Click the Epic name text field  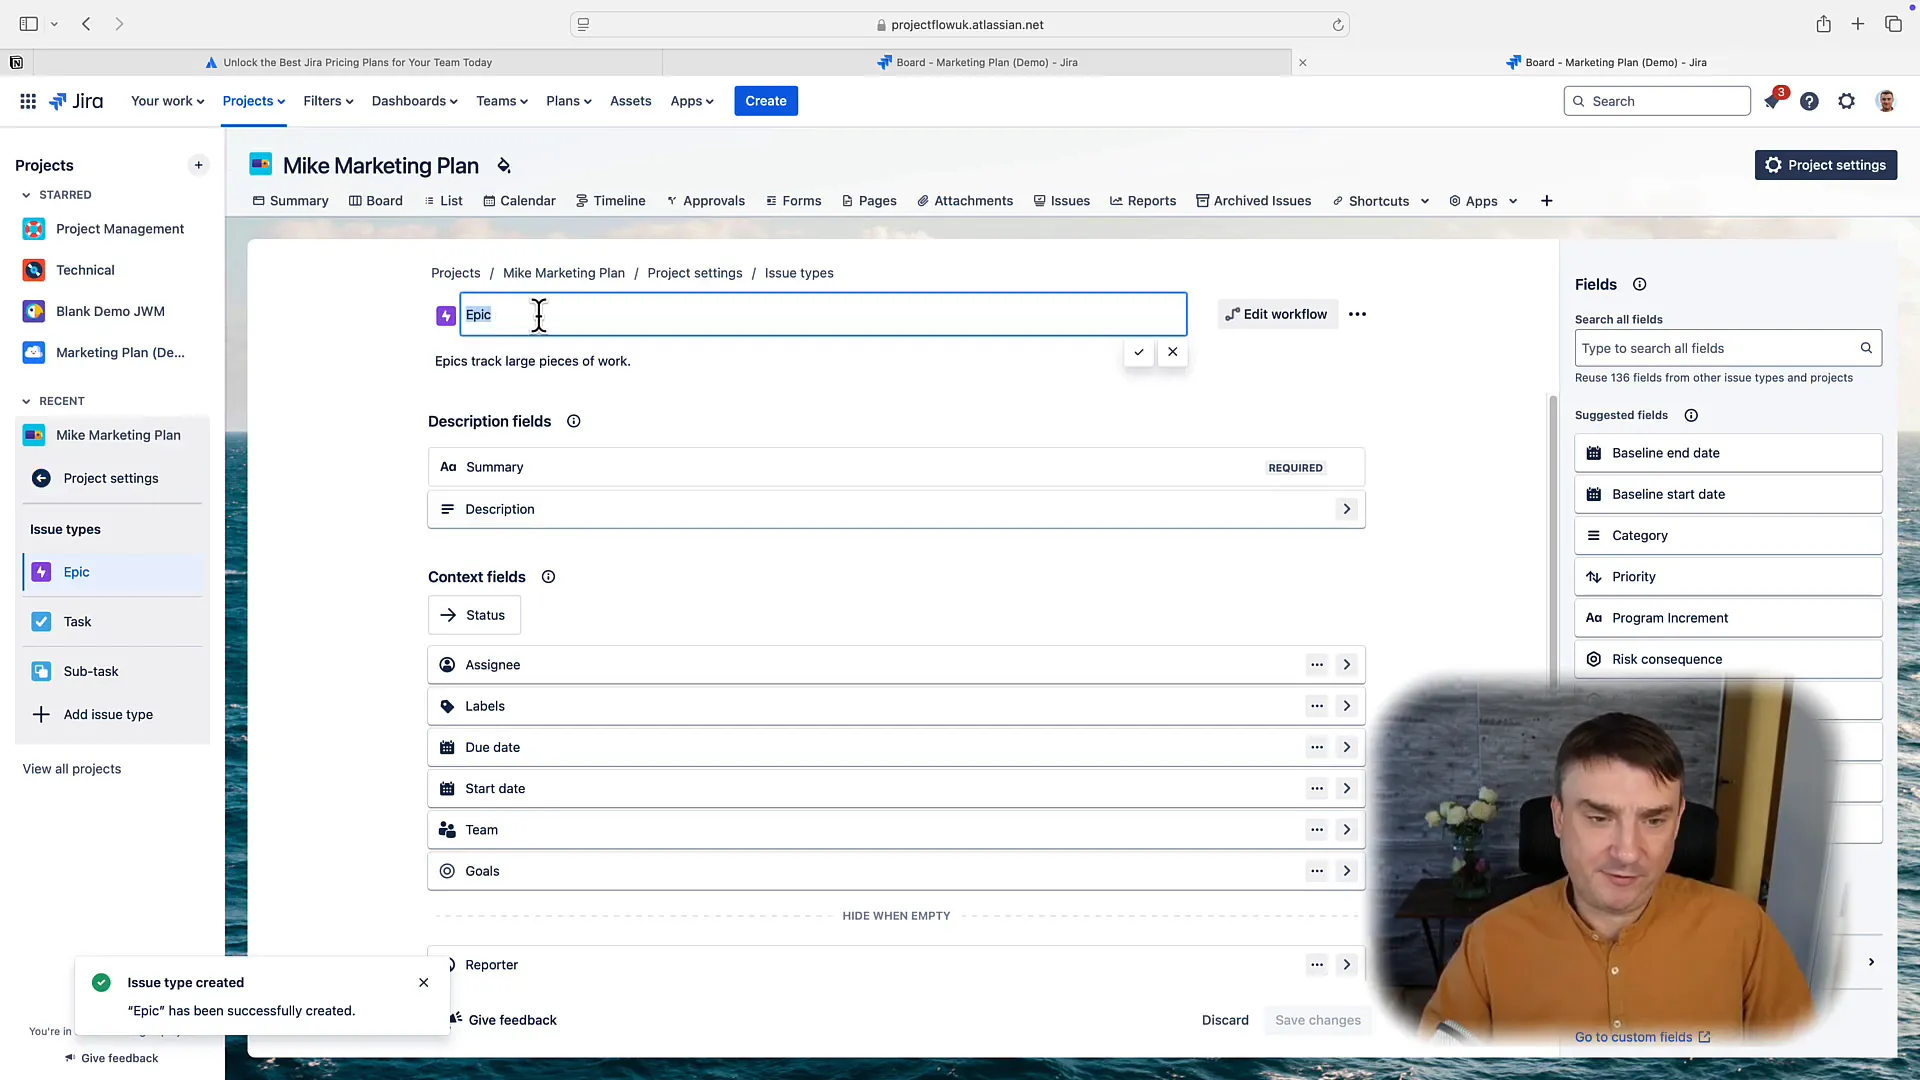click(822, 314)
